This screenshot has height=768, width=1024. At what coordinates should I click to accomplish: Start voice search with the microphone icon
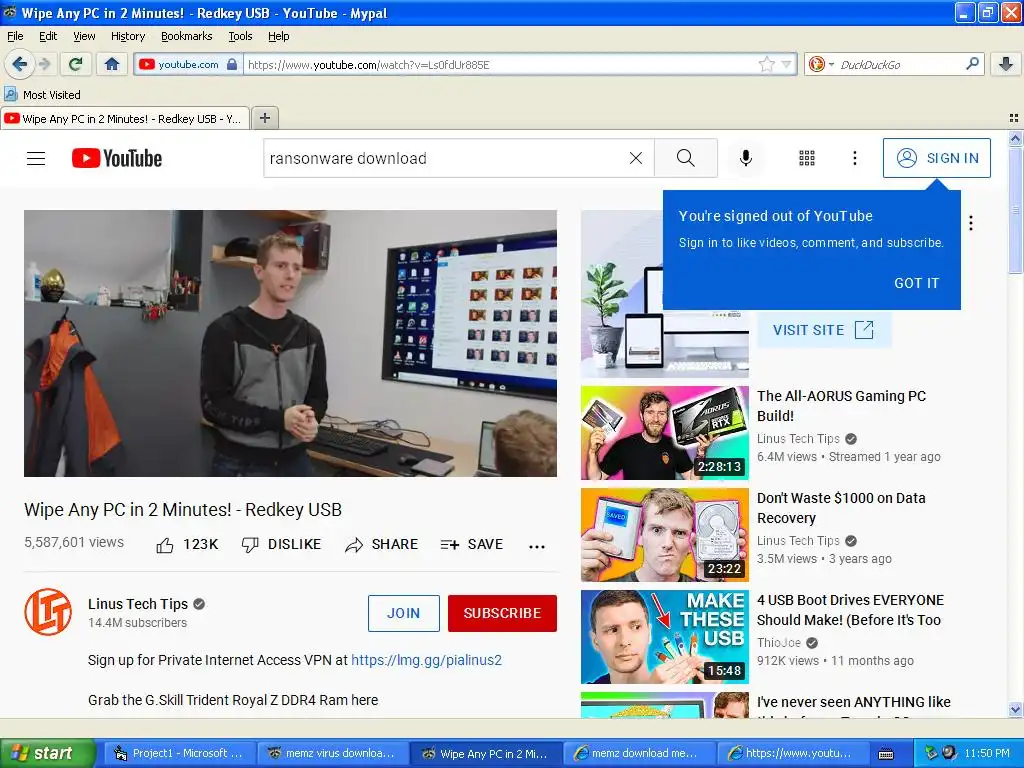click(746, 158)
